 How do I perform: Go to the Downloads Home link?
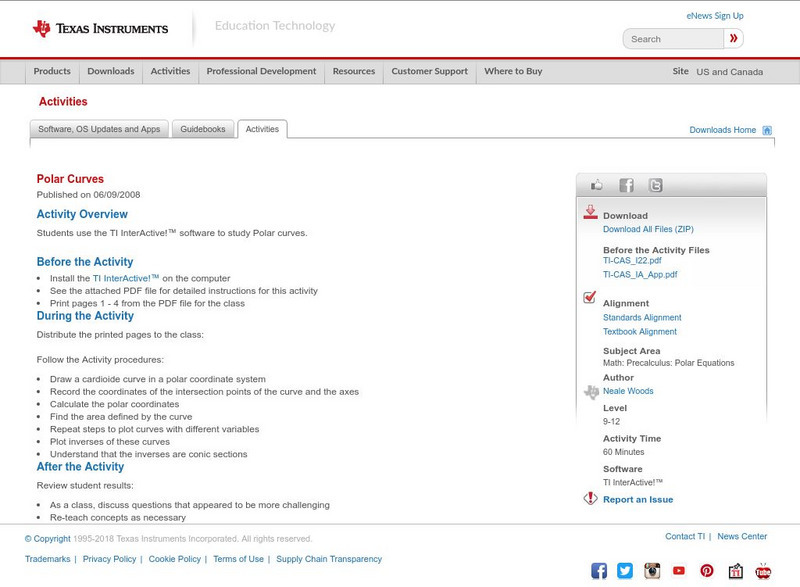(722, 130)
